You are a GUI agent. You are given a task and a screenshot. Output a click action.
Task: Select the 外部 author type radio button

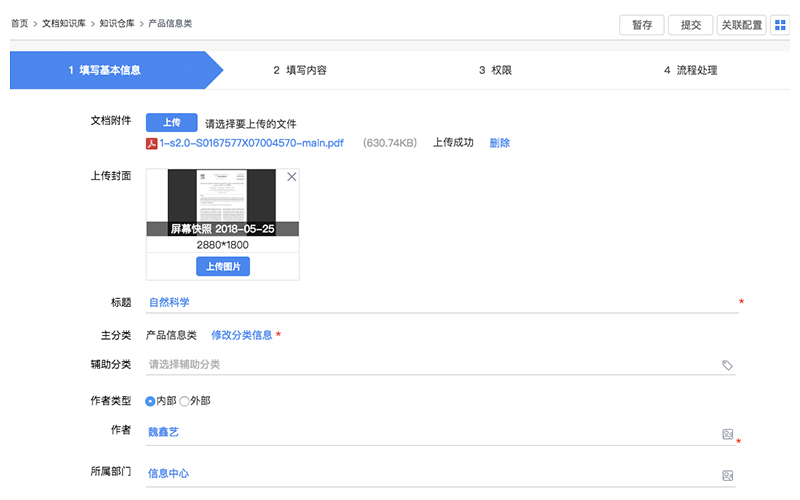pos(184,401)
